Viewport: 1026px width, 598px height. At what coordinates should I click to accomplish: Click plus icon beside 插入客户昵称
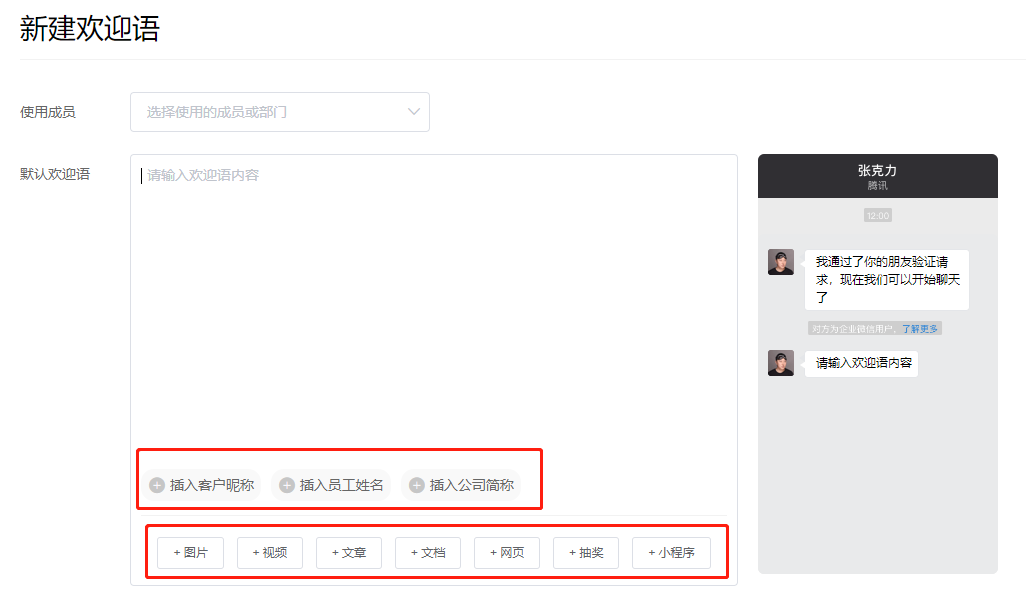(x=157, y=485)
